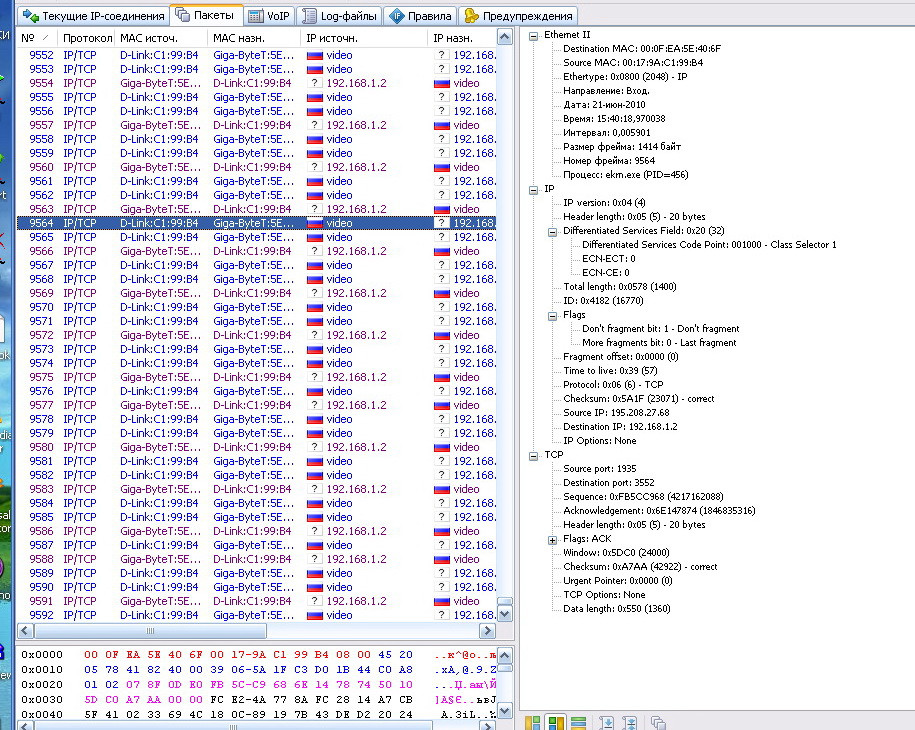Select the Ethertype: 0x0800 line

click(x=625, y=77)
